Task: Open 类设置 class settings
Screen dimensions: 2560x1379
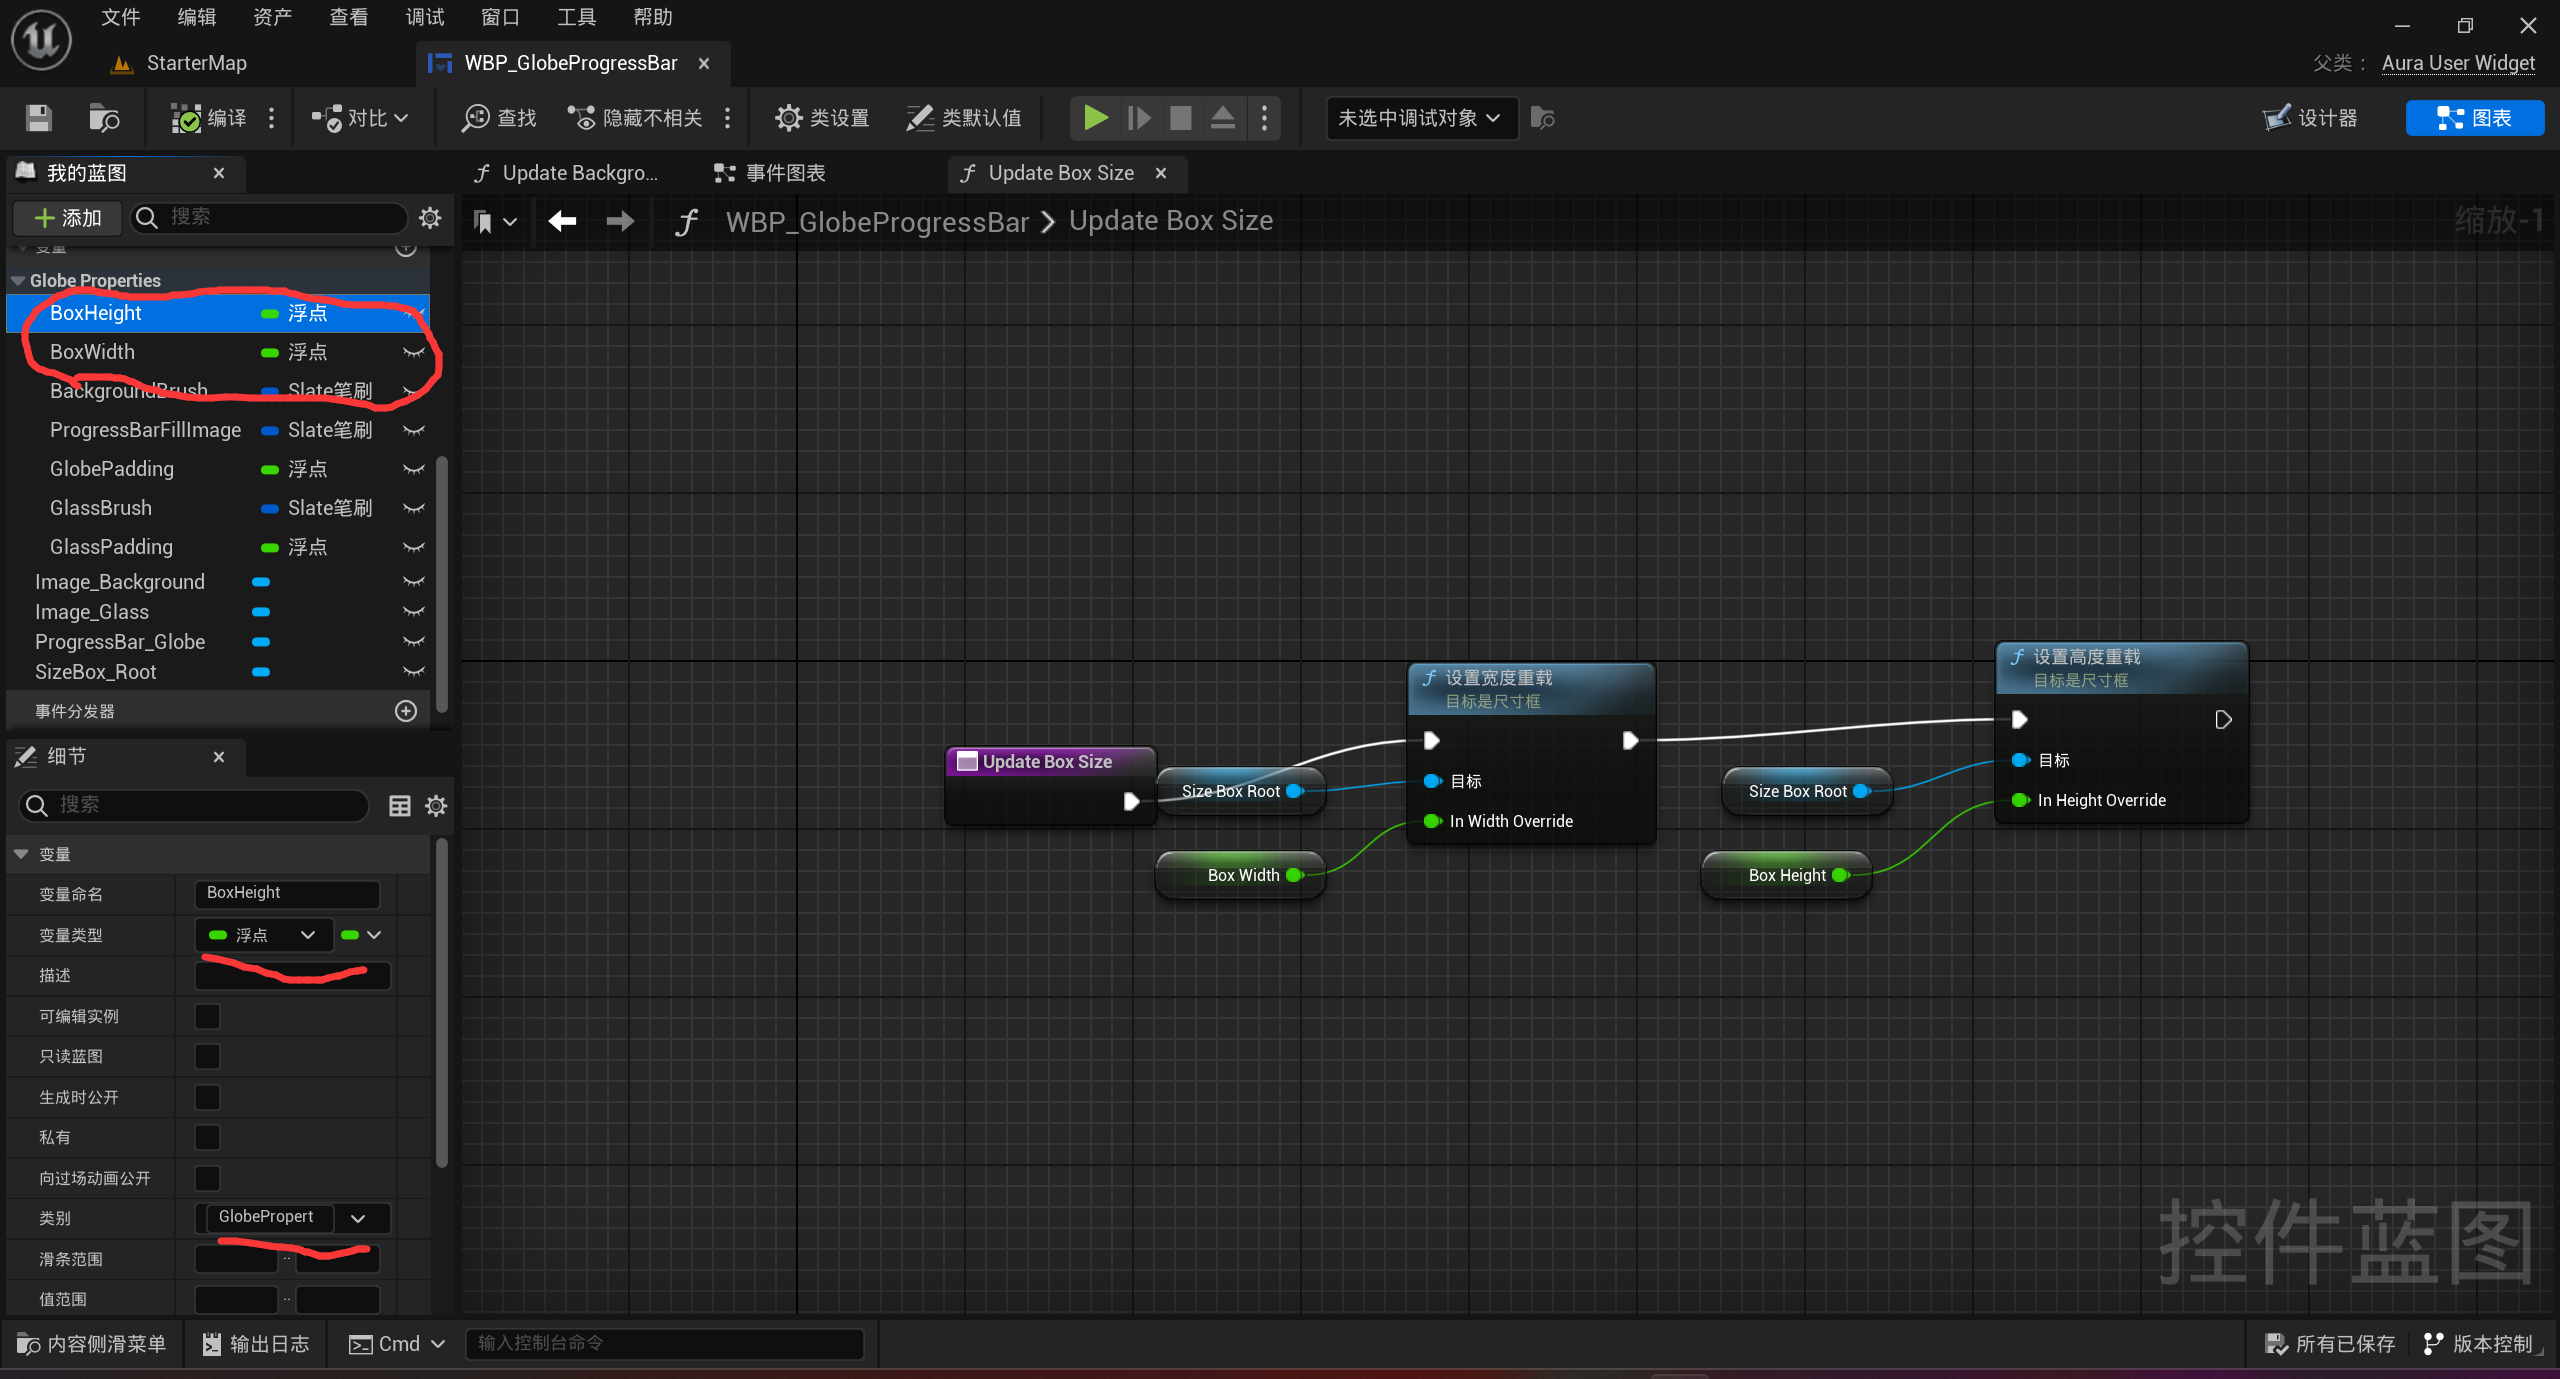Action: 822,118
